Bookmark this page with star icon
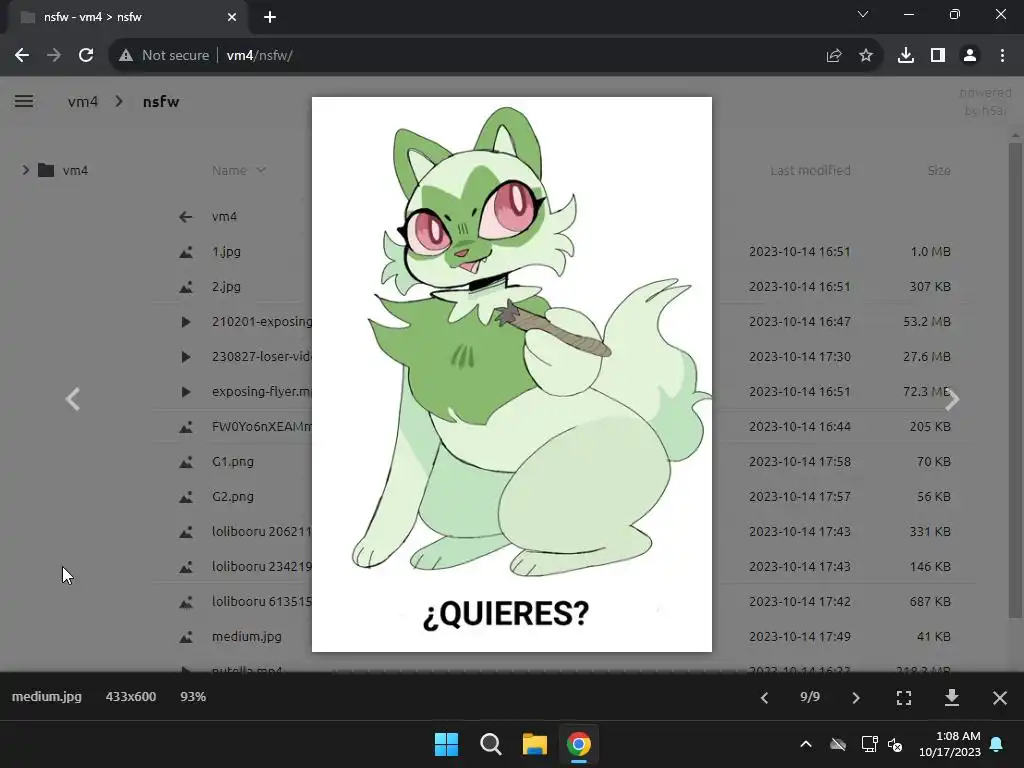Screen dimensions: 1024x768 (866, 56)
